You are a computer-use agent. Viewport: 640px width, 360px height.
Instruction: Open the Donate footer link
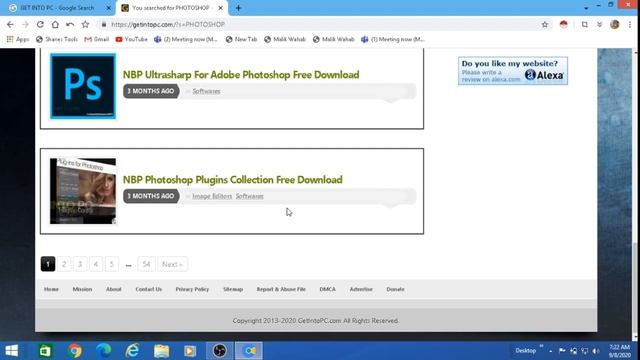point(395,289)
